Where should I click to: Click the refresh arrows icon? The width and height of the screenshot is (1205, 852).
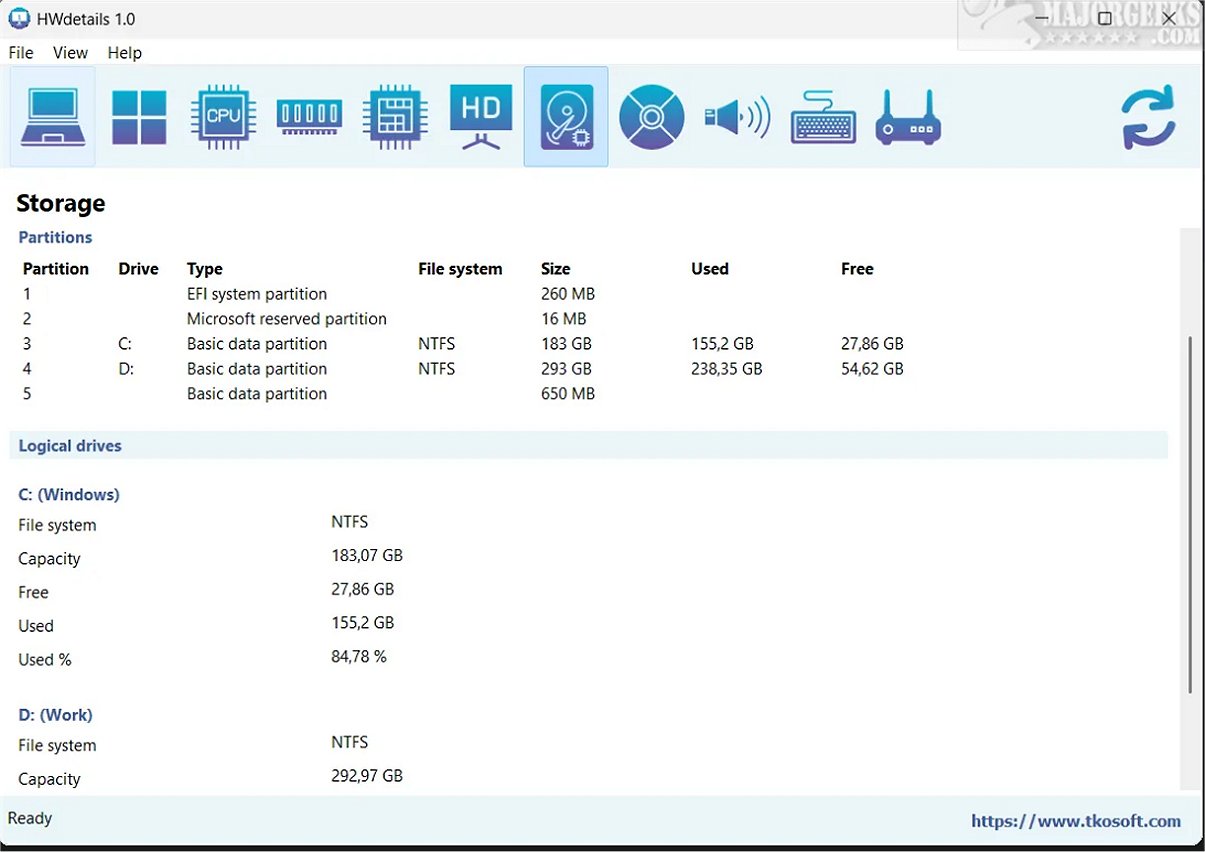pos(1149,119)
